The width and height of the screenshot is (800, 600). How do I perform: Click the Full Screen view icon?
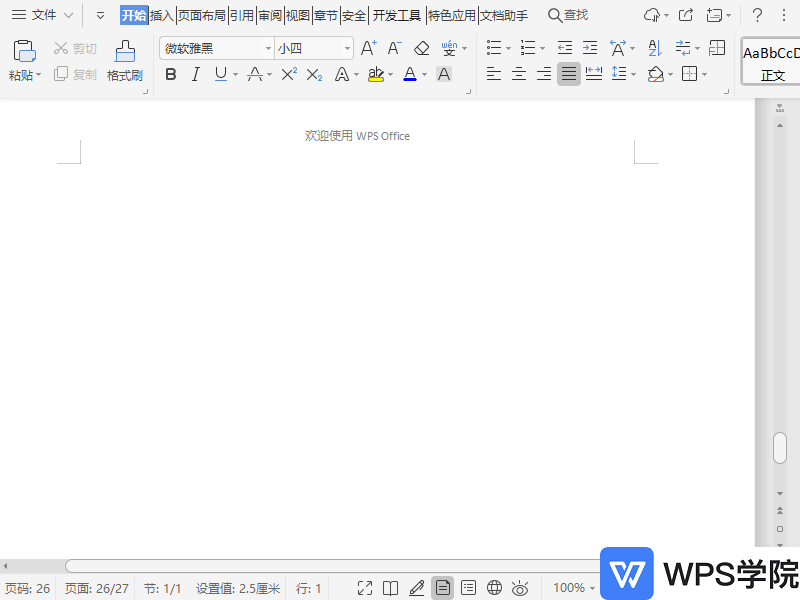pyautogui.click(x=364, y=588)
